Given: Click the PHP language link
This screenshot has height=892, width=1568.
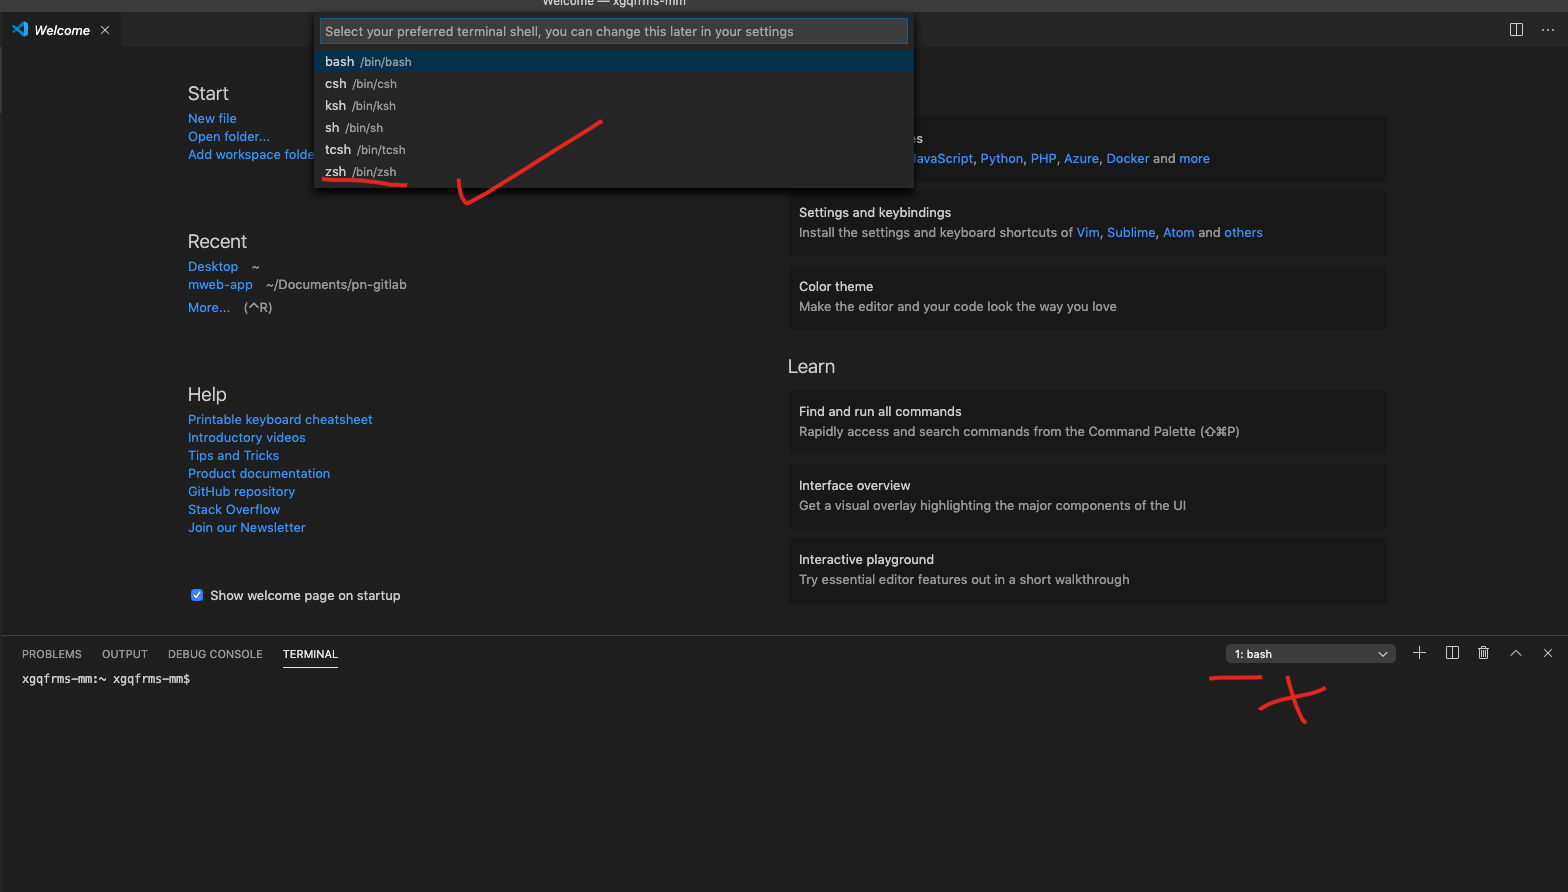Looking at the screenshot, I should (1043, 158).
